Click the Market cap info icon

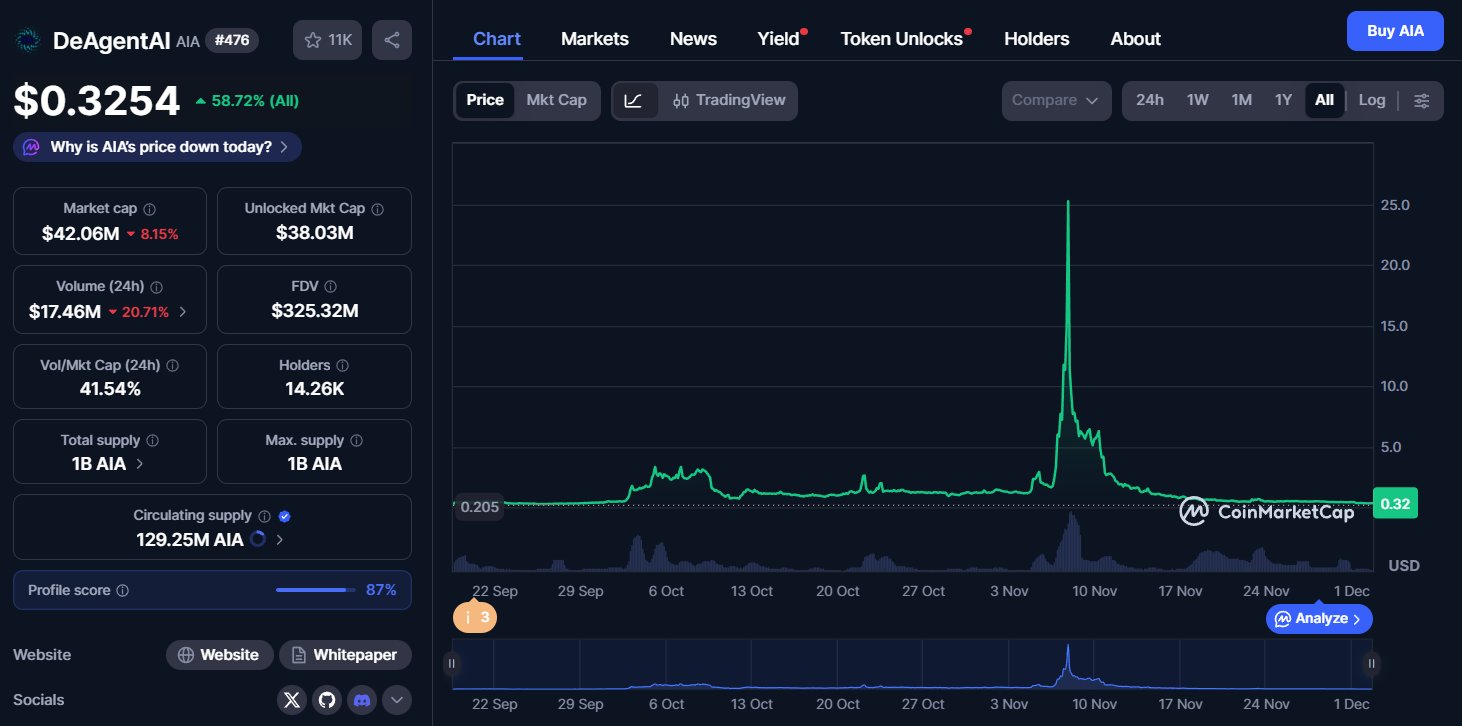coord(150,209)
